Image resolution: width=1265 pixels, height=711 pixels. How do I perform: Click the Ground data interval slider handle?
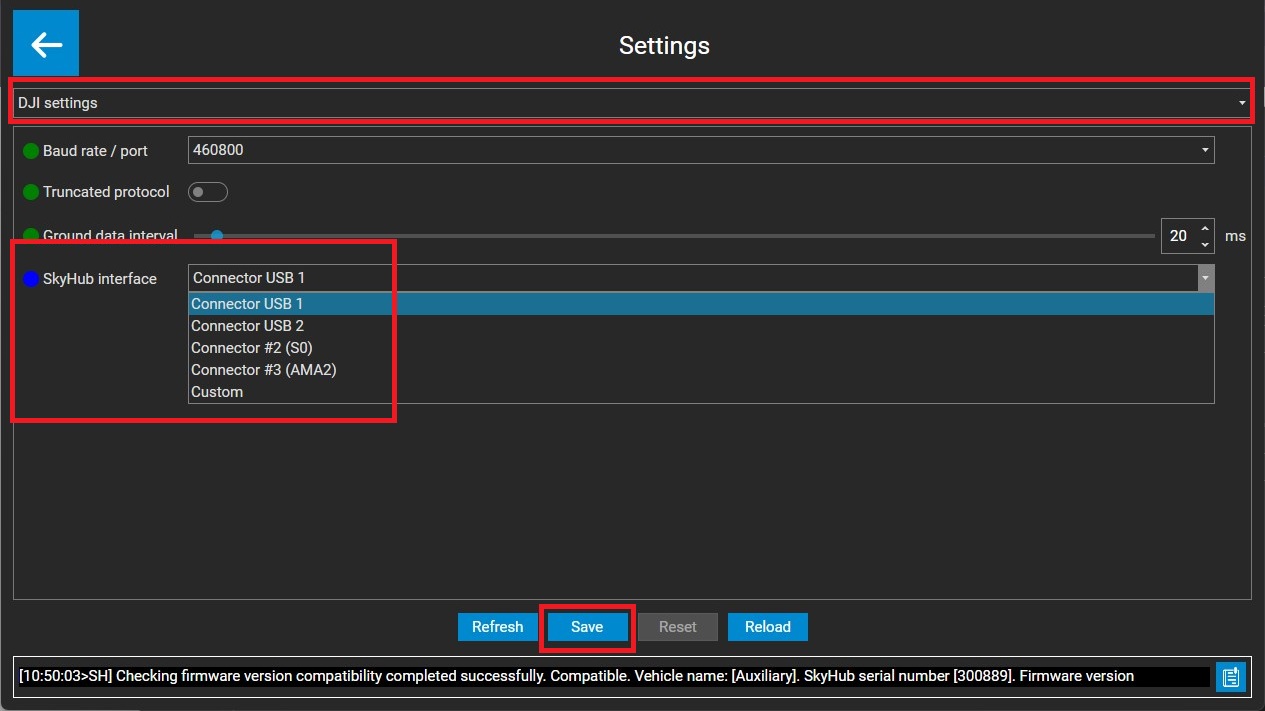216,236
